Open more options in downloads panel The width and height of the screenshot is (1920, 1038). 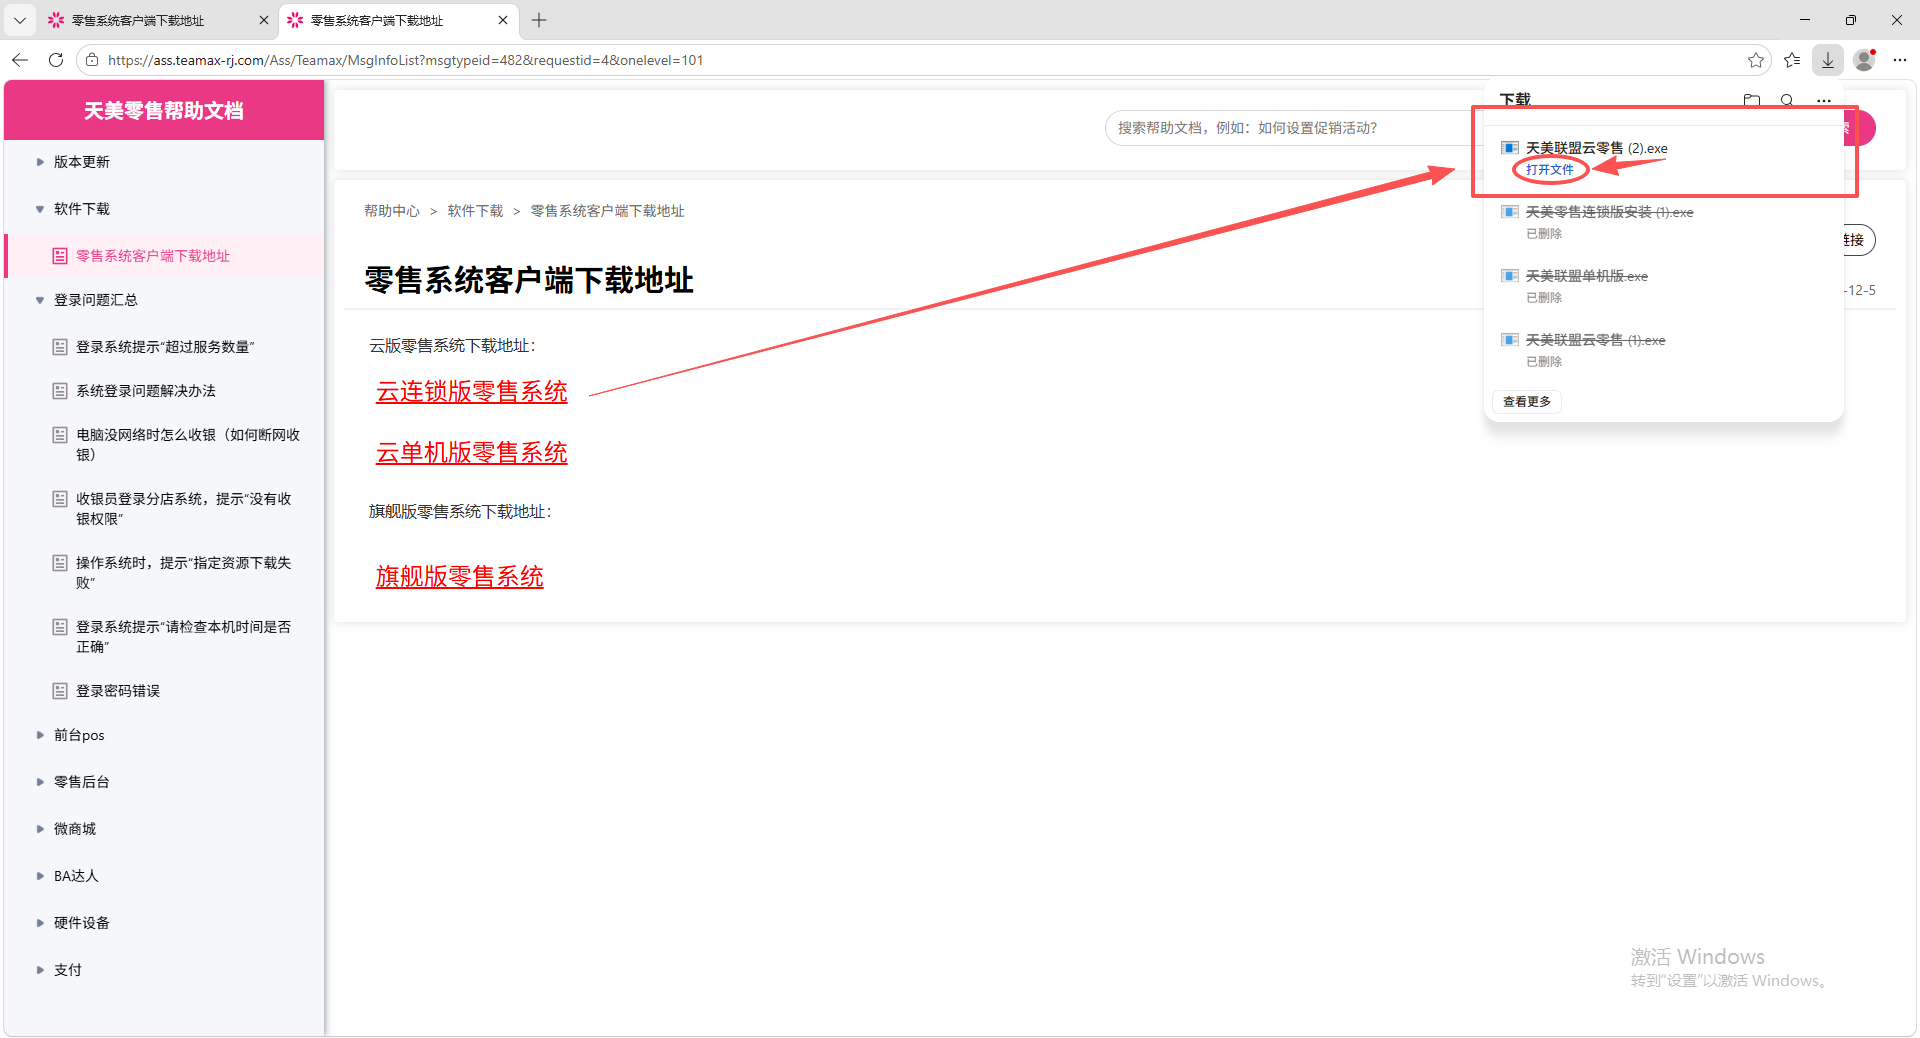[1824, 100]
